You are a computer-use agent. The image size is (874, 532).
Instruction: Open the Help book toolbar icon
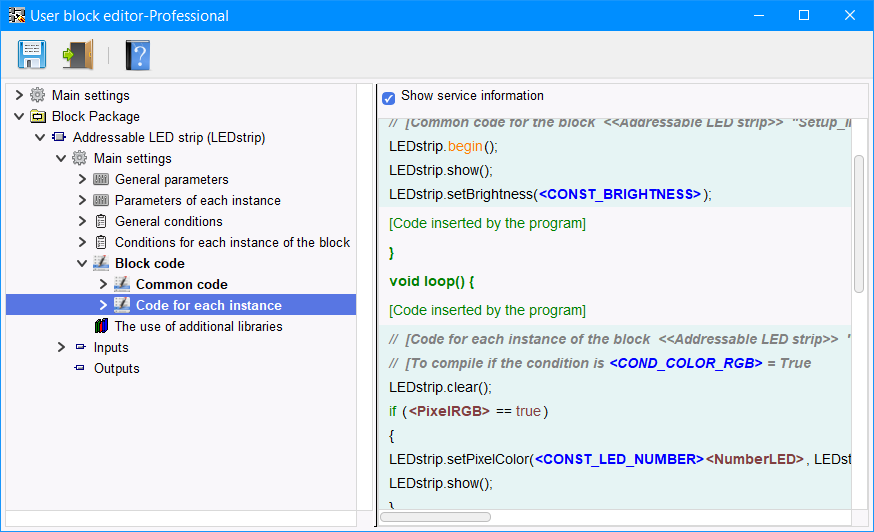[x=137, y=54]
